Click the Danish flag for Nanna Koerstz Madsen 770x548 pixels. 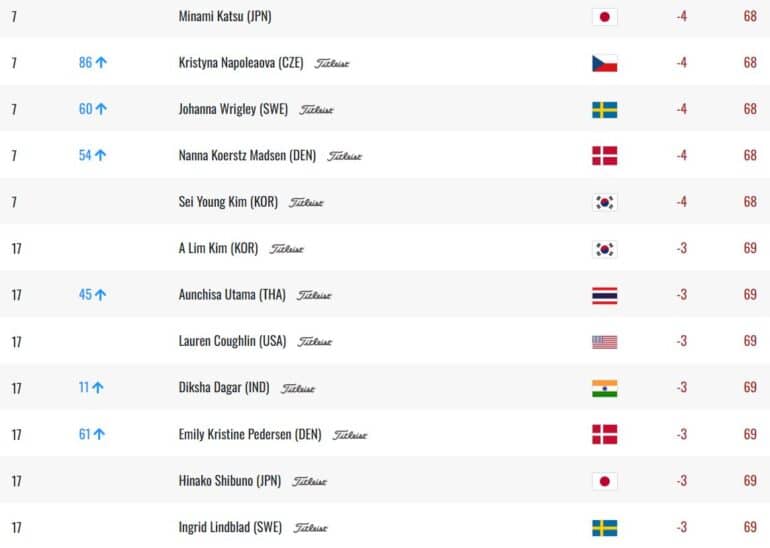coord(605,156)
